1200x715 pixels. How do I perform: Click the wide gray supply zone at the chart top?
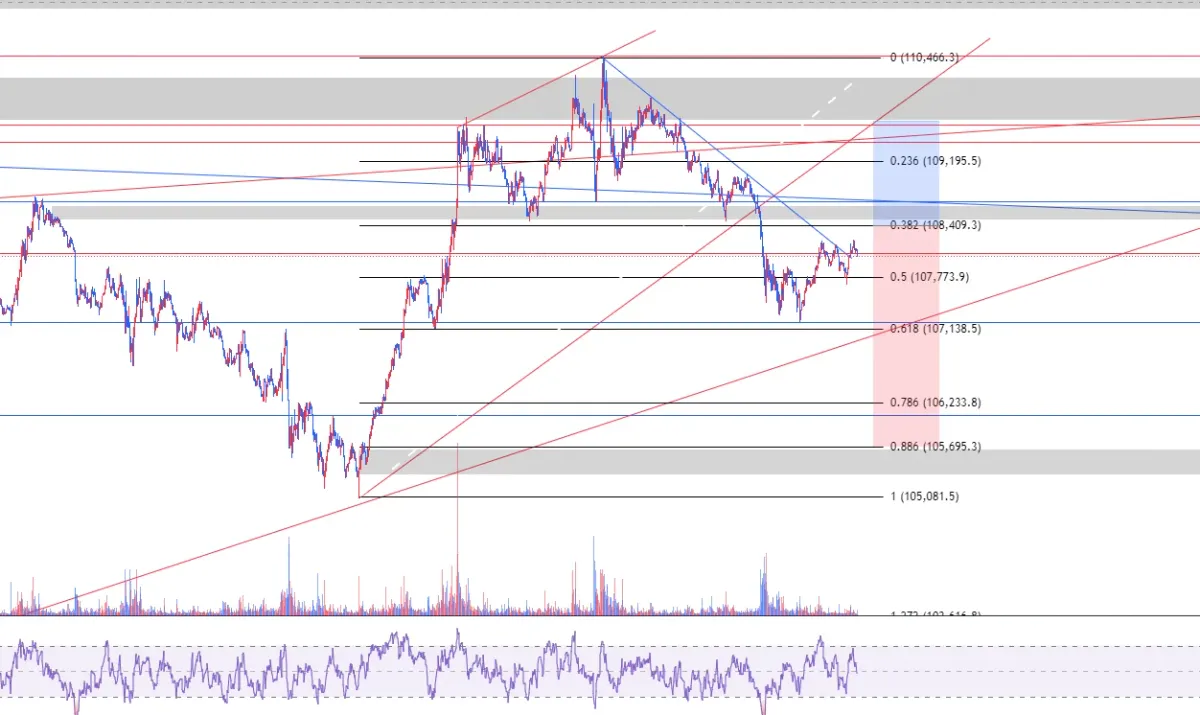(x=600, y=99)
